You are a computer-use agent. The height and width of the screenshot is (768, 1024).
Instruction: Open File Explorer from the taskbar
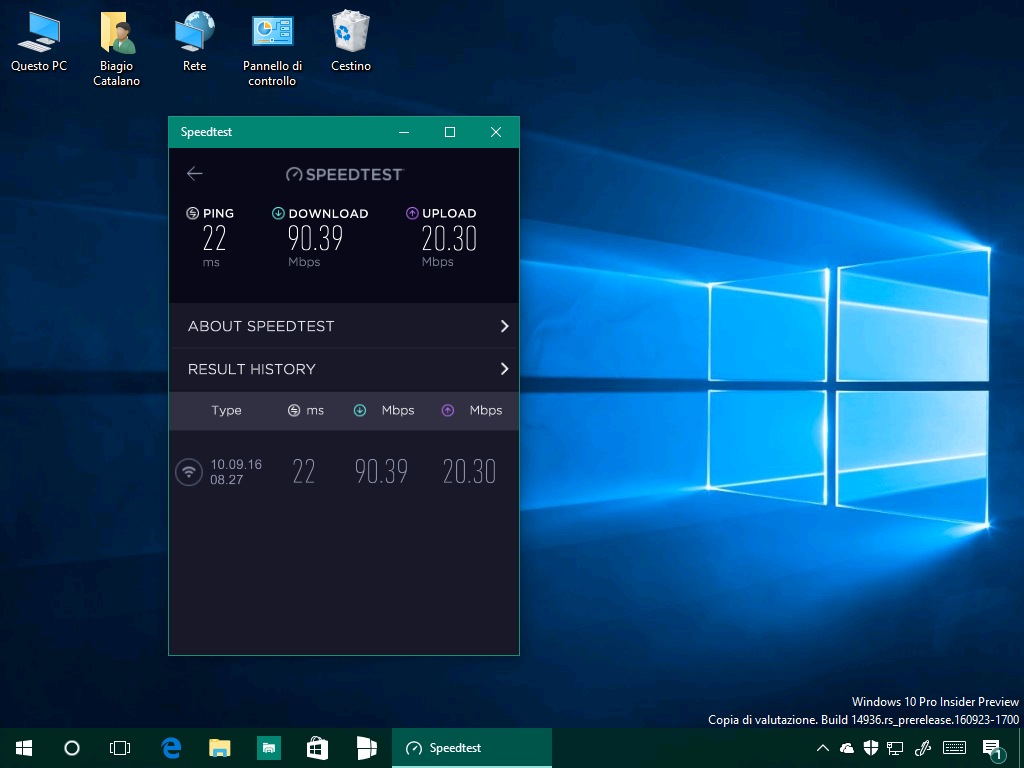(x=219, y=748)
